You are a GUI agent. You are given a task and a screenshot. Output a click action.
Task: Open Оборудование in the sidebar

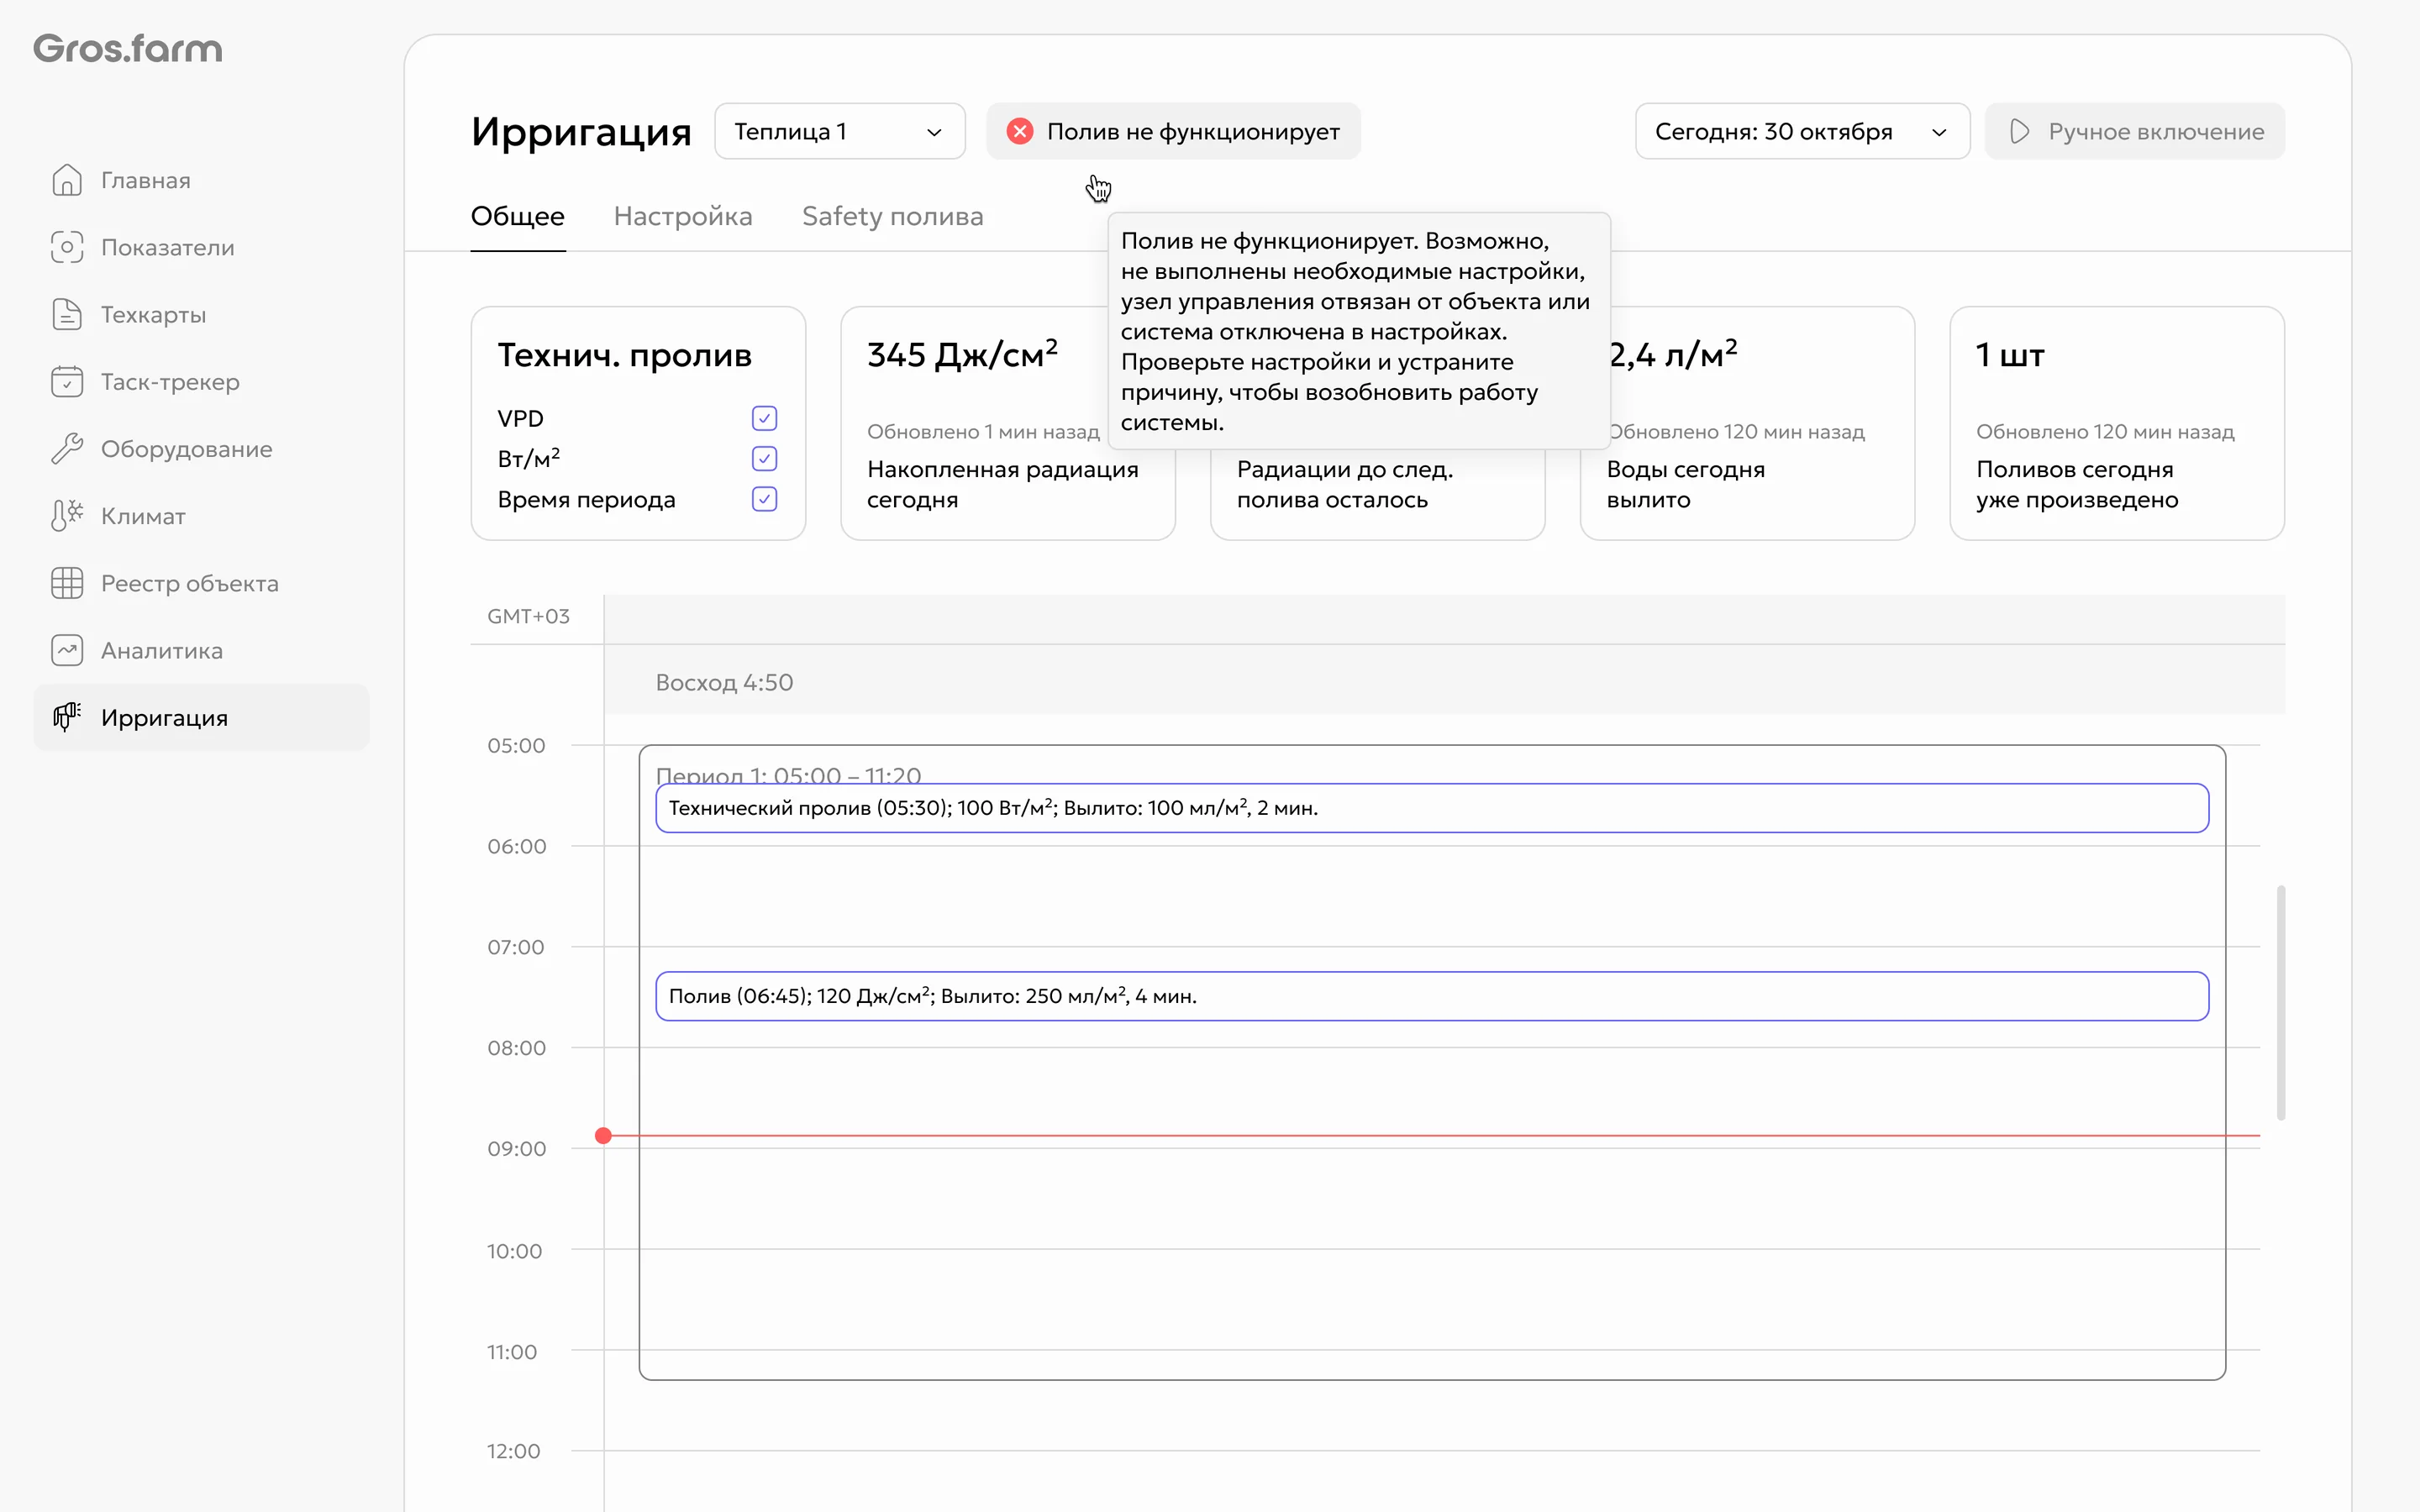201,449
